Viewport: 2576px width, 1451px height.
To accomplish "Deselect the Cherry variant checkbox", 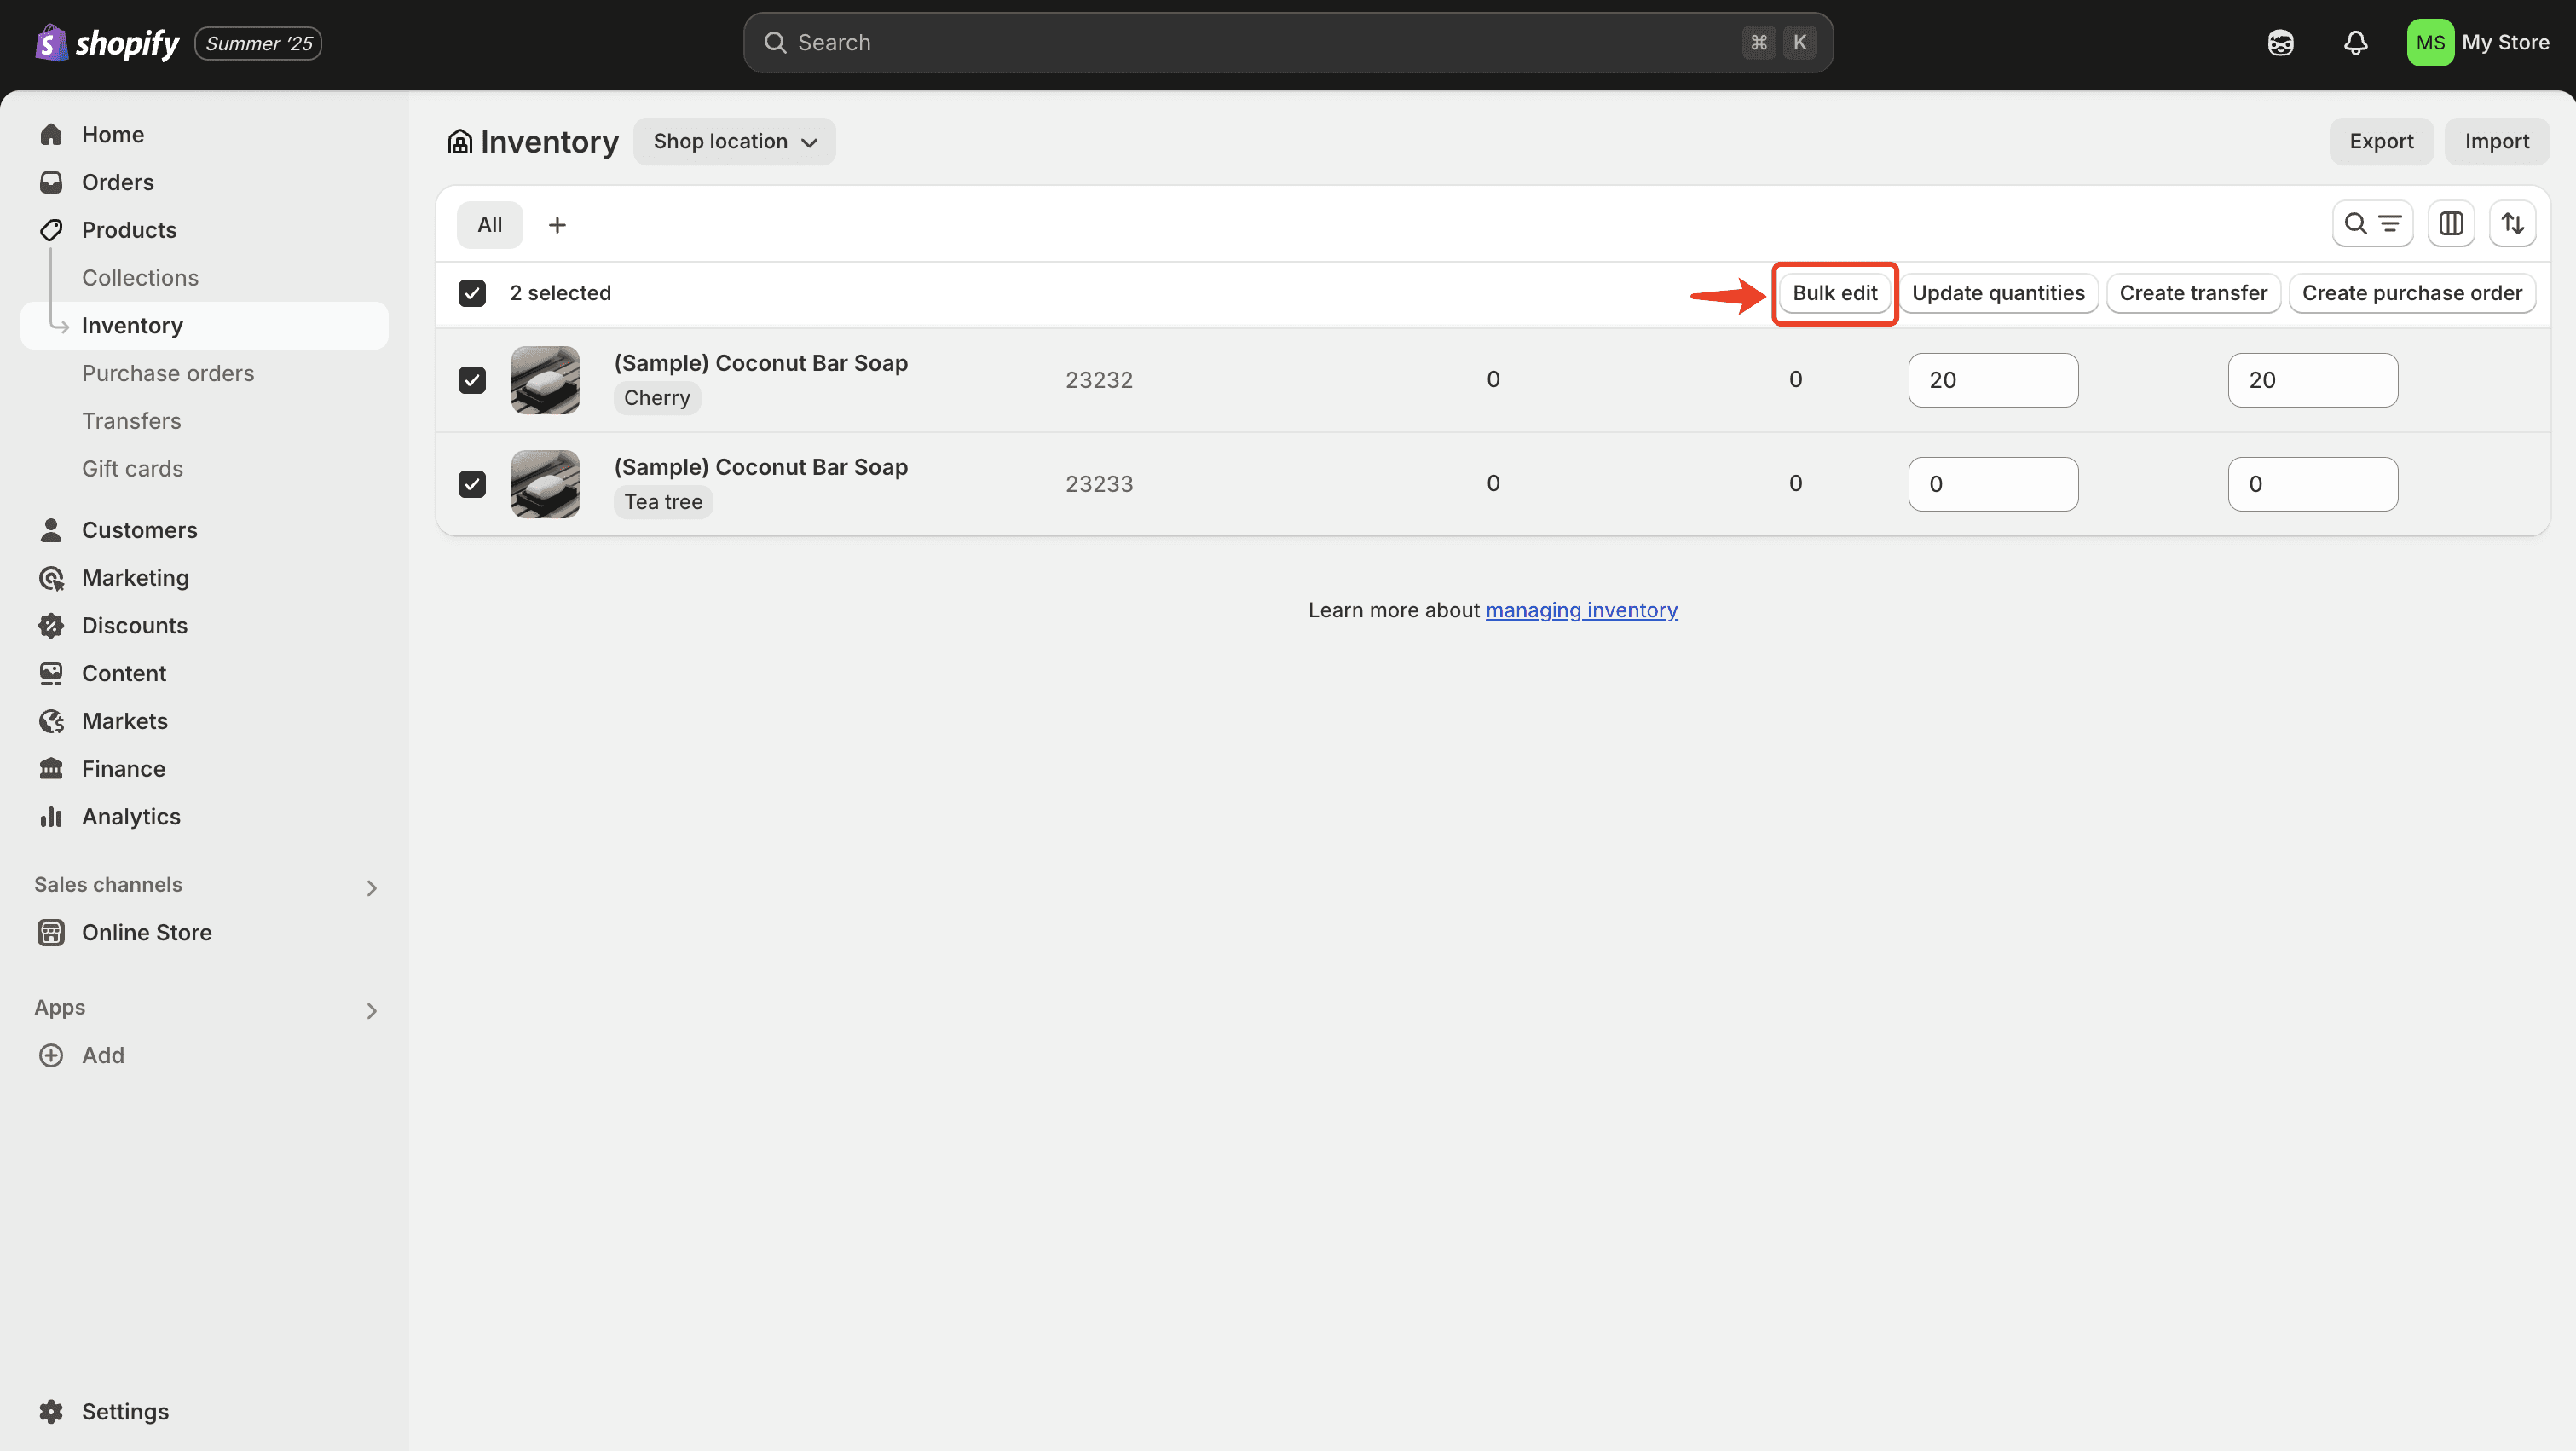I will pos(471,379).
